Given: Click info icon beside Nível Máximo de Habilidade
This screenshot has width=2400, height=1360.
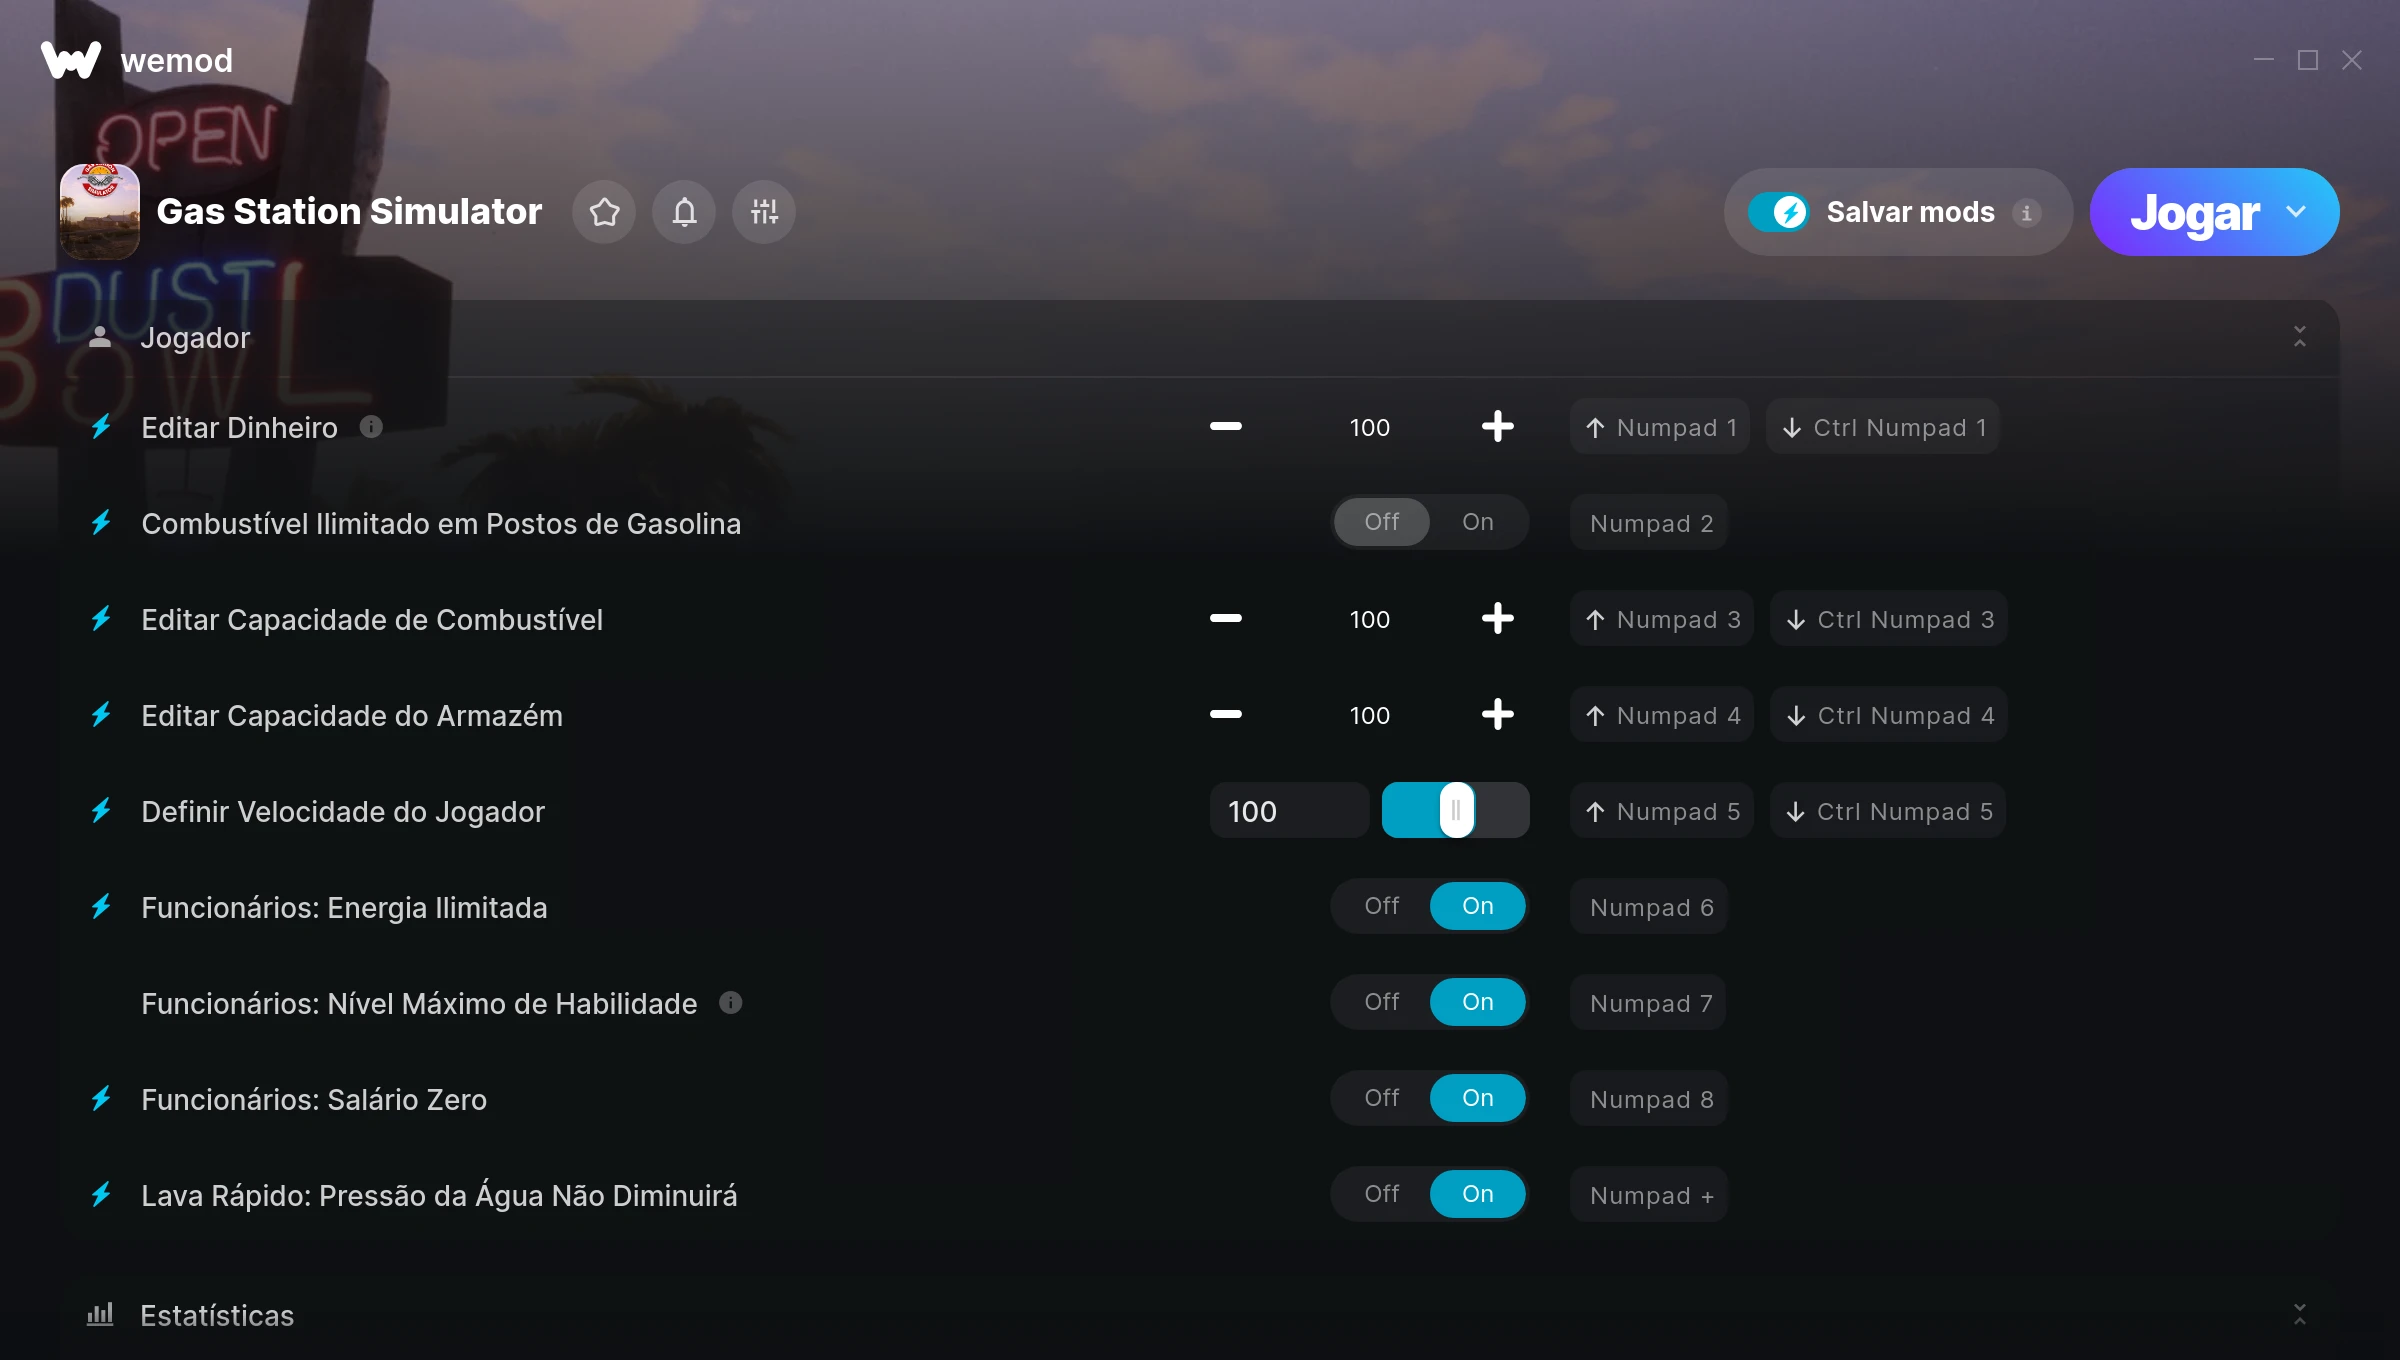Looking at the screenshot, I should pyautogui.click(x=731, y=1003).
